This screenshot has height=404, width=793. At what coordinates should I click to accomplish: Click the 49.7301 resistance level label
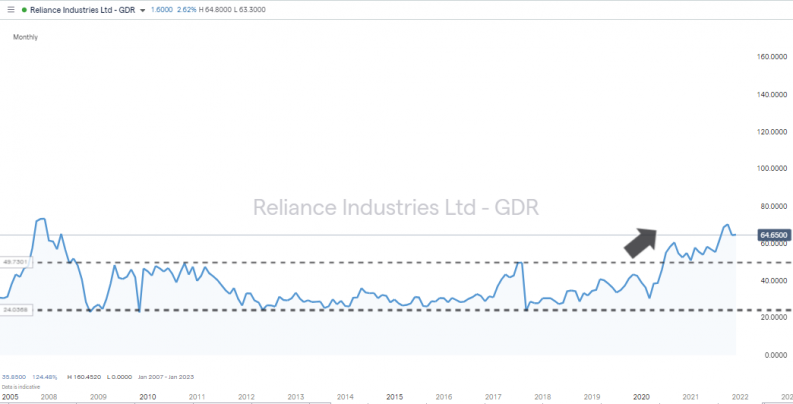(x=14, y=262)
